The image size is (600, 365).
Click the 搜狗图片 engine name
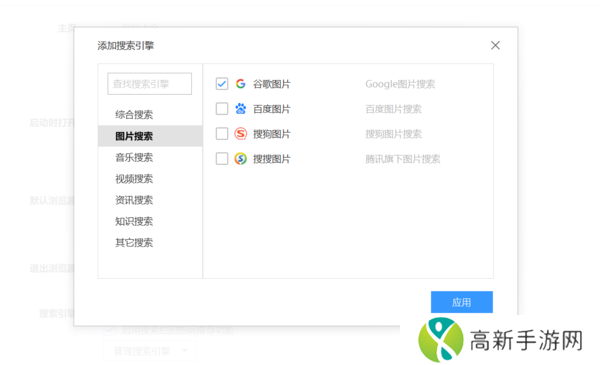[x=272, y=134]
